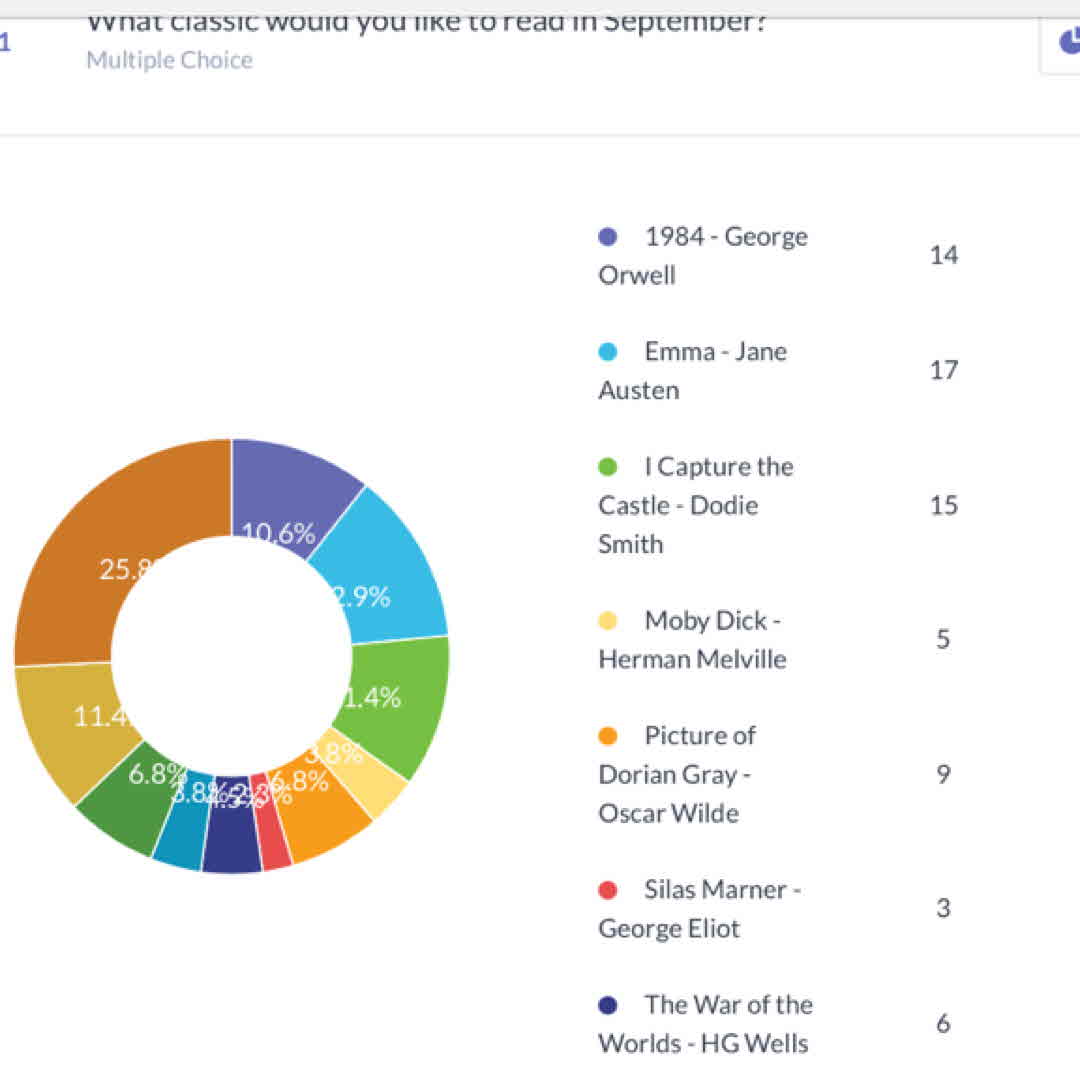This screenshot has height=1080, width=1080.
Task: Click navy dot for The War of the Worlds
Action: (607, 1005)
